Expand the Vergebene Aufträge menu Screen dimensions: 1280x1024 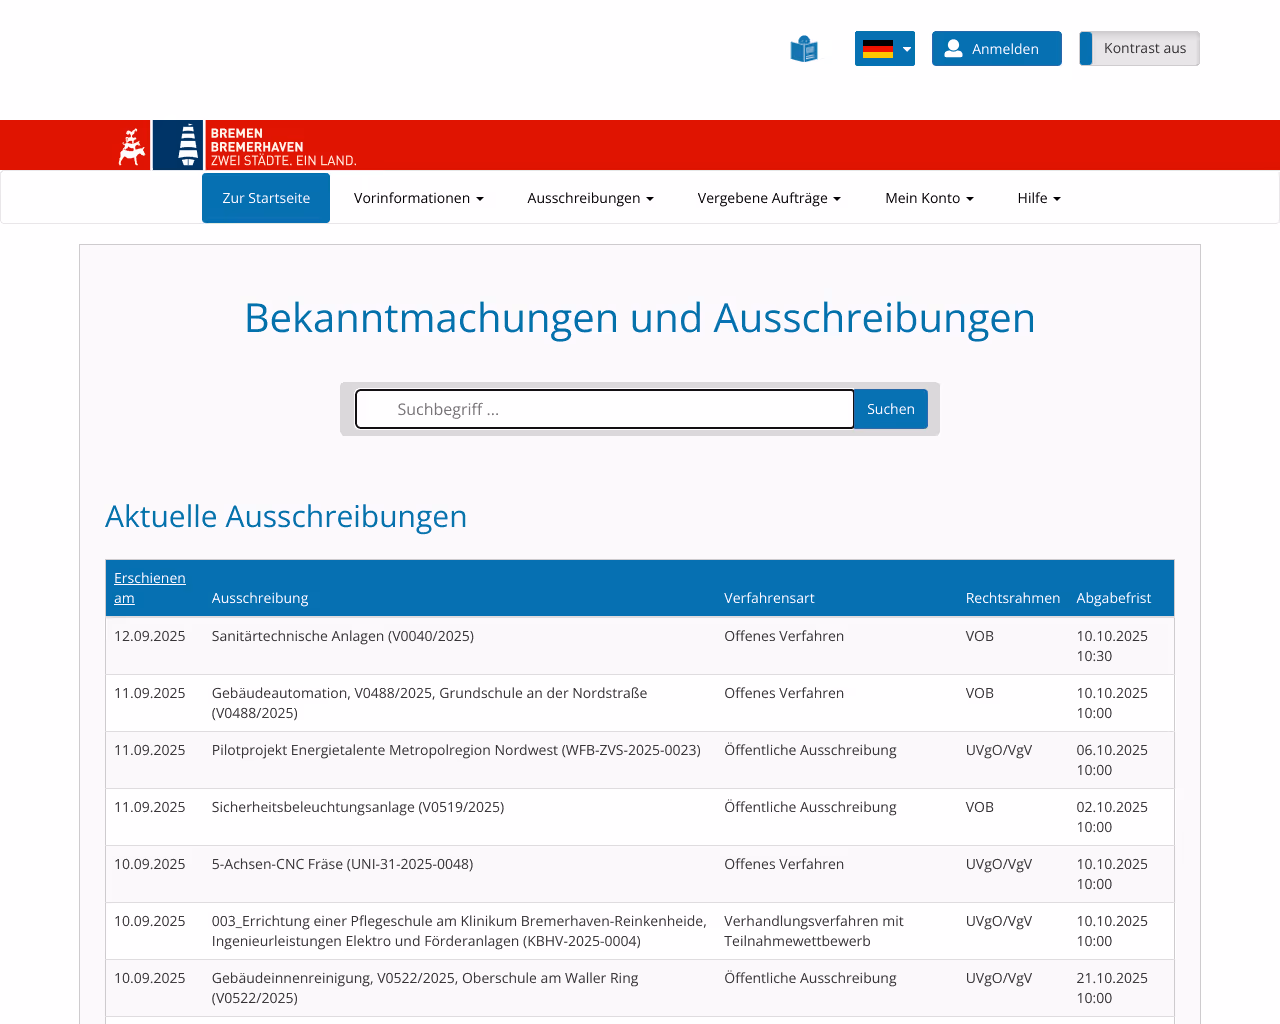click(x=769, y=198)
